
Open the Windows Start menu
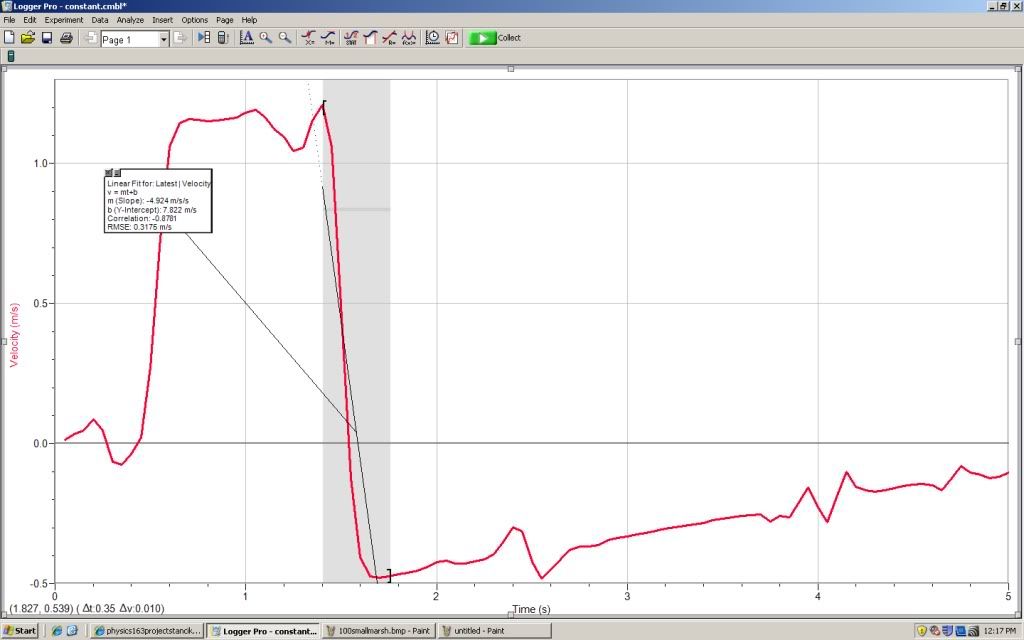tap(19, 630)
